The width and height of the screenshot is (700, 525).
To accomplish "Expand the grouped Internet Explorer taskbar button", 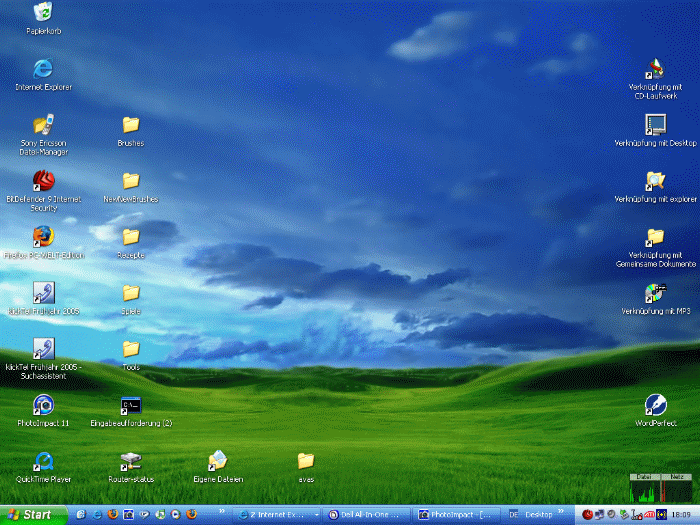I will (277, 515).
